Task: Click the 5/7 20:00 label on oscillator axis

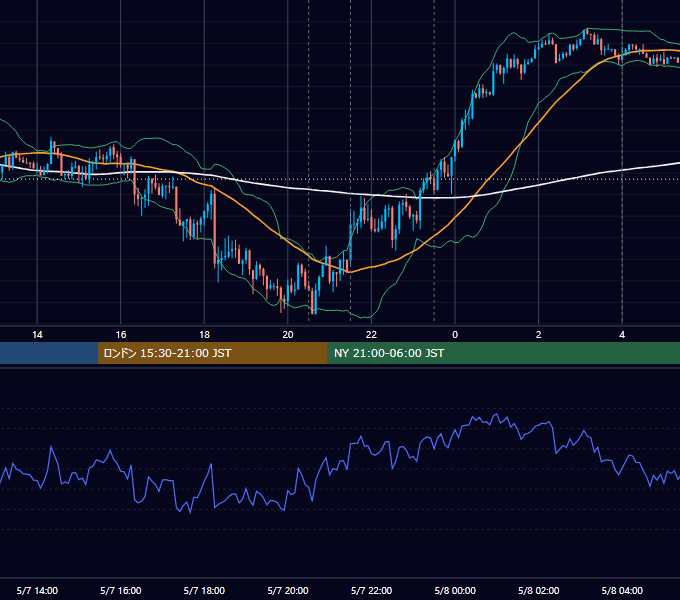Action: pyautogui.click(x=288, y=591)
